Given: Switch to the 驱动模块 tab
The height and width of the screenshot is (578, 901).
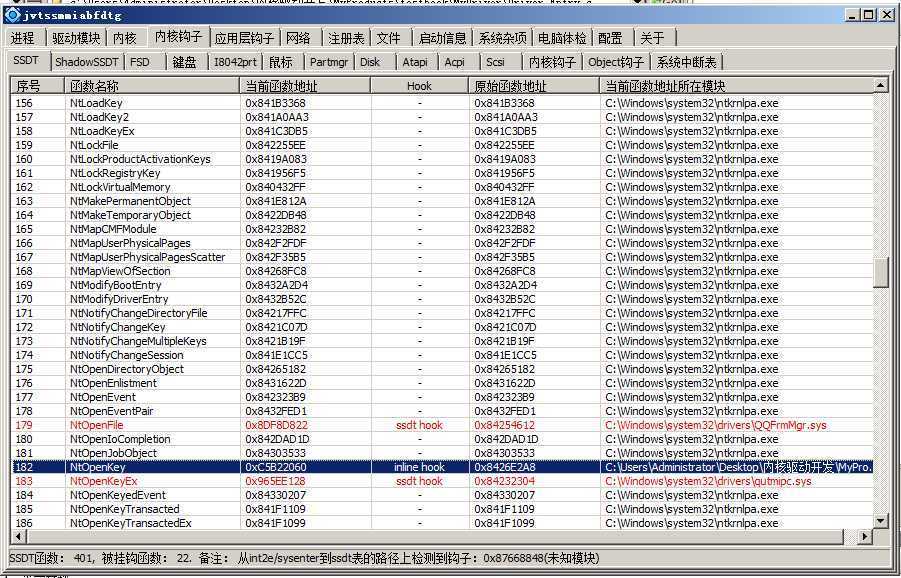Looking at the screenshot, I should tap(76, 38).
